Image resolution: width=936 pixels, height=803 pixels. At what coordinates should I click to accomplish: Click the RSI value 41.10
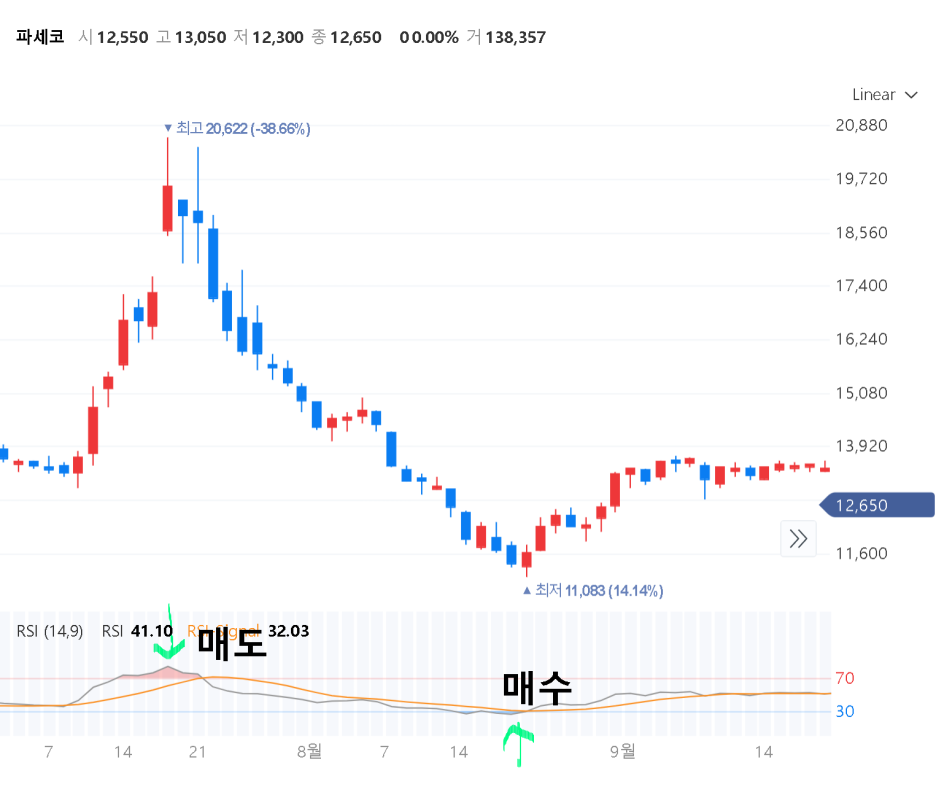click(x=152, y=631)
